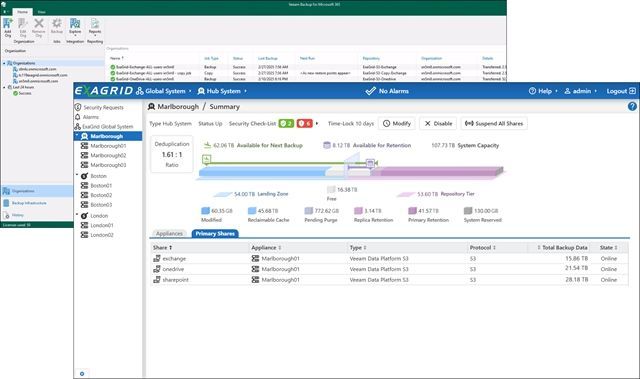Switch to the View ribbon tab in Veeam
The height and width of the screenshot is (379, 640).
41,12
